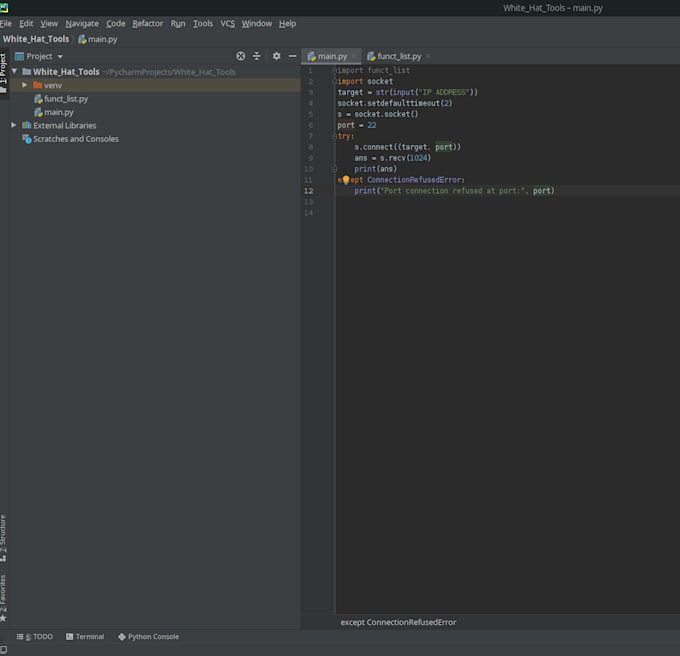
Task: Click 'print(ans)' code line
Action: pos(376,169)
